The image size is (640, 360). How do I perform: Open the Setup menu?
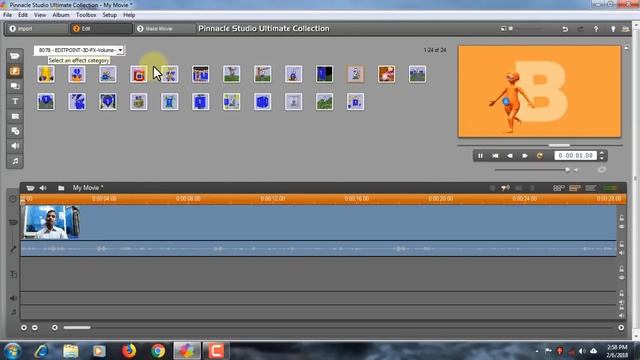click(x=109, y=15)
